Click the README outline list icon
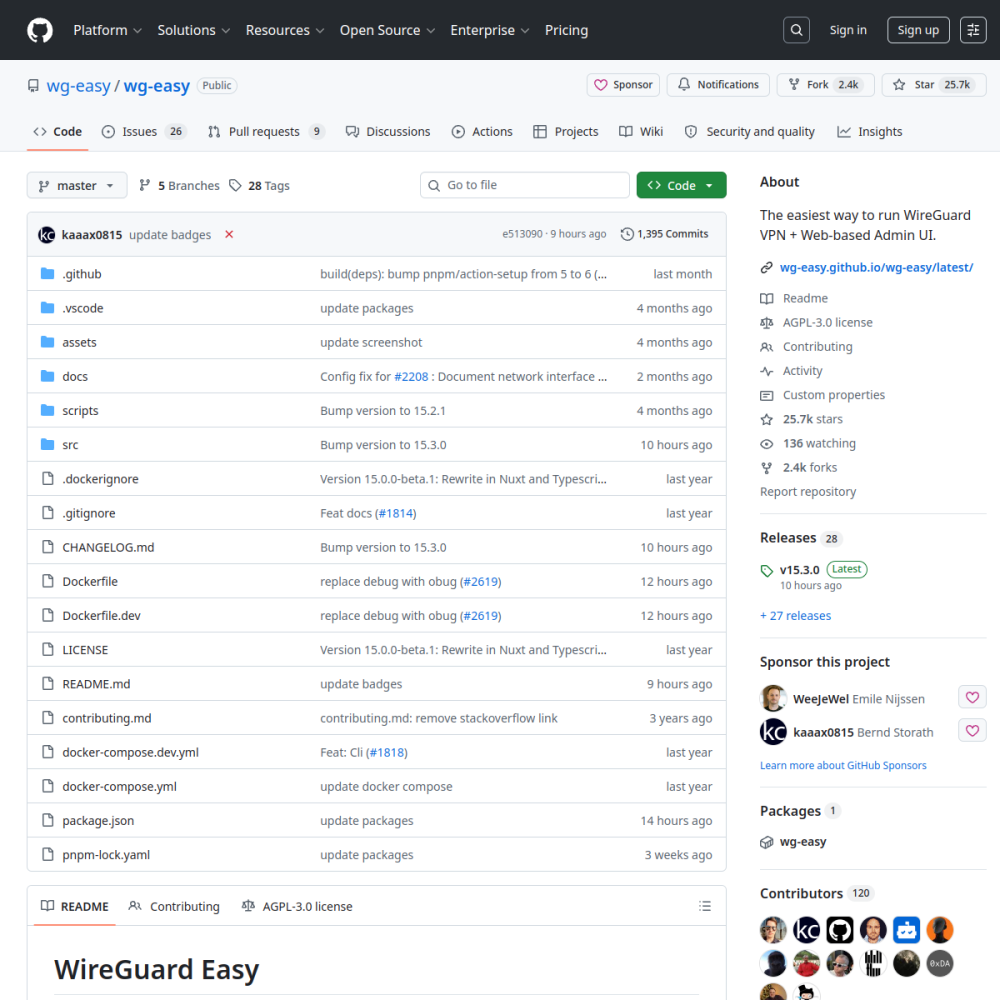The height and width of the screenshot is (1000, 1000). [704, 906]
